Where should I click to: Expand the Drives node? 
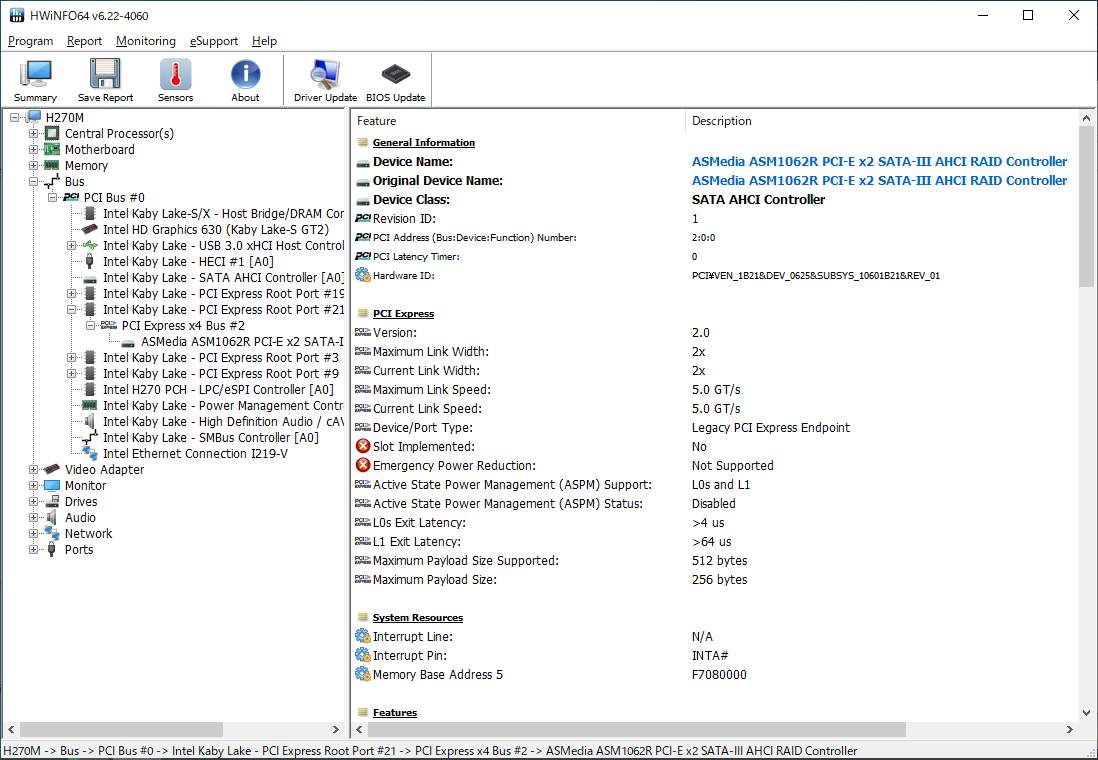tap(33, 502)
